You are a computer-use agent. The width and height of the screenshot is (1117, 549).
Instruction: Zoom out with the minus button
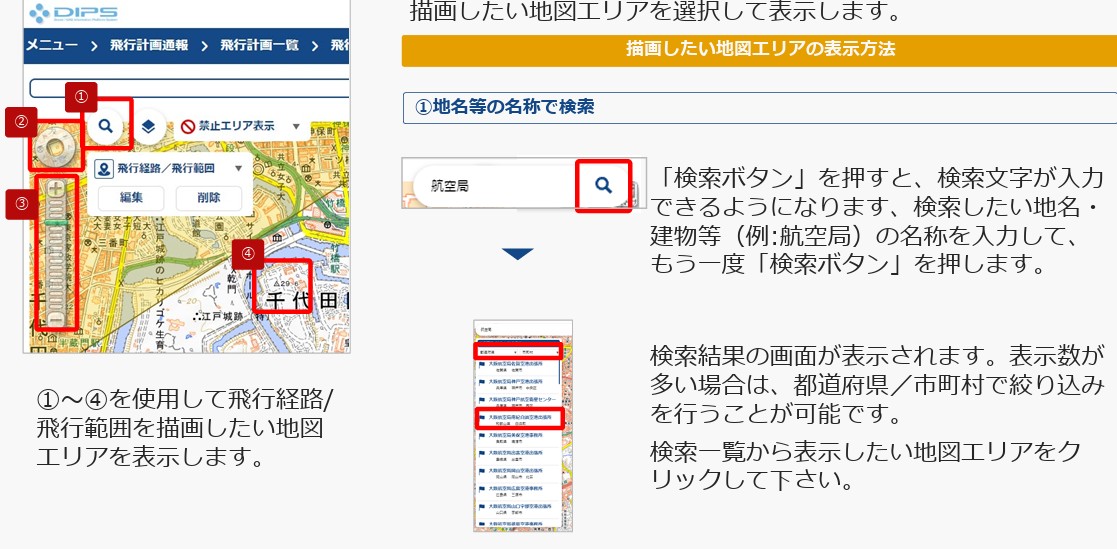(x=57, y=319)
